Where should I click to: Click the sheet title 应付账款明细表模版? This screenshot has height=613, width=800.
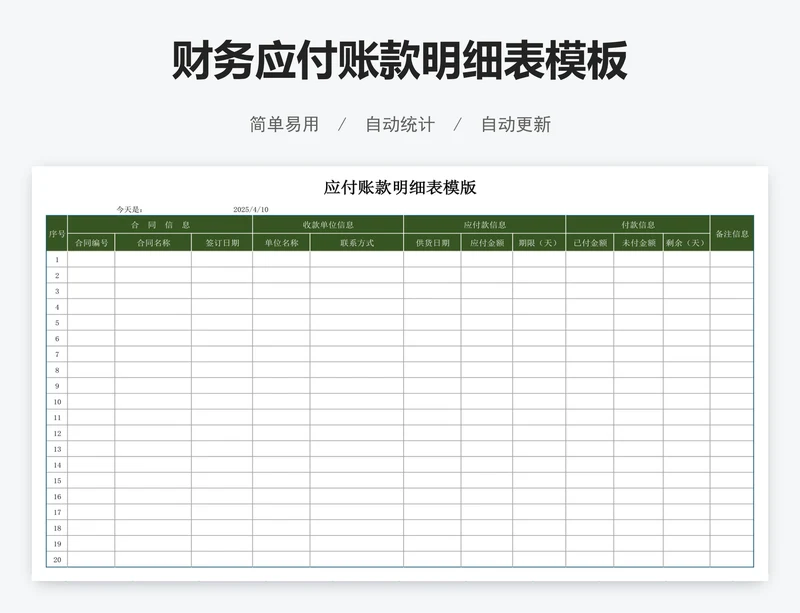400,187
